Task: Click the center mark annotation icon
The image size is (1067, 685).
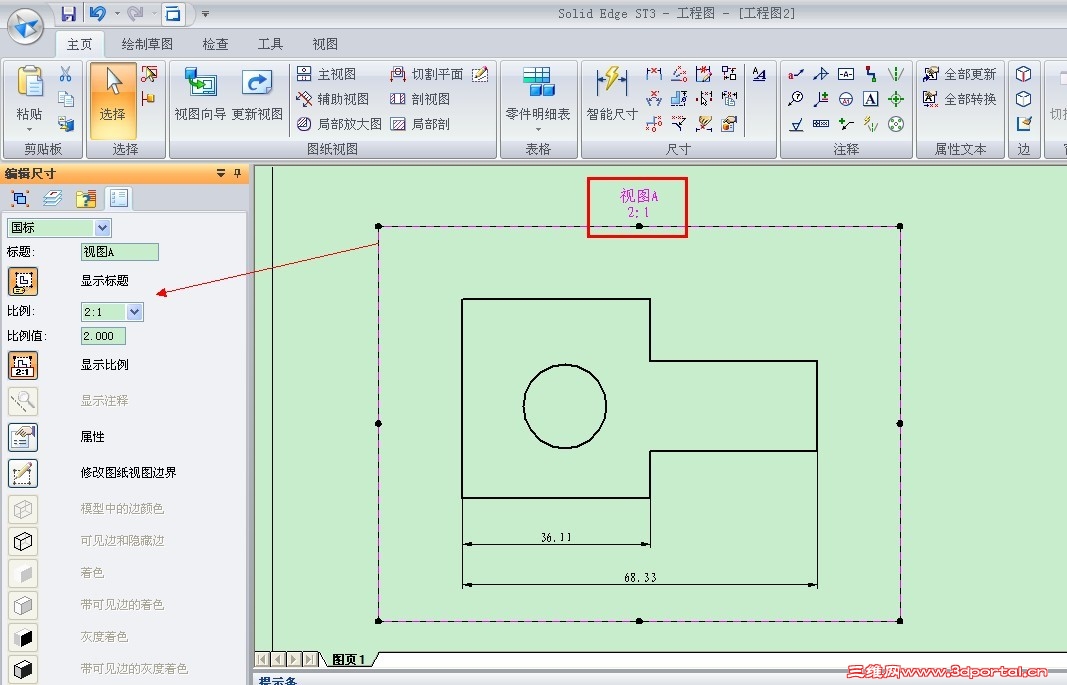Action: (896, 99)
